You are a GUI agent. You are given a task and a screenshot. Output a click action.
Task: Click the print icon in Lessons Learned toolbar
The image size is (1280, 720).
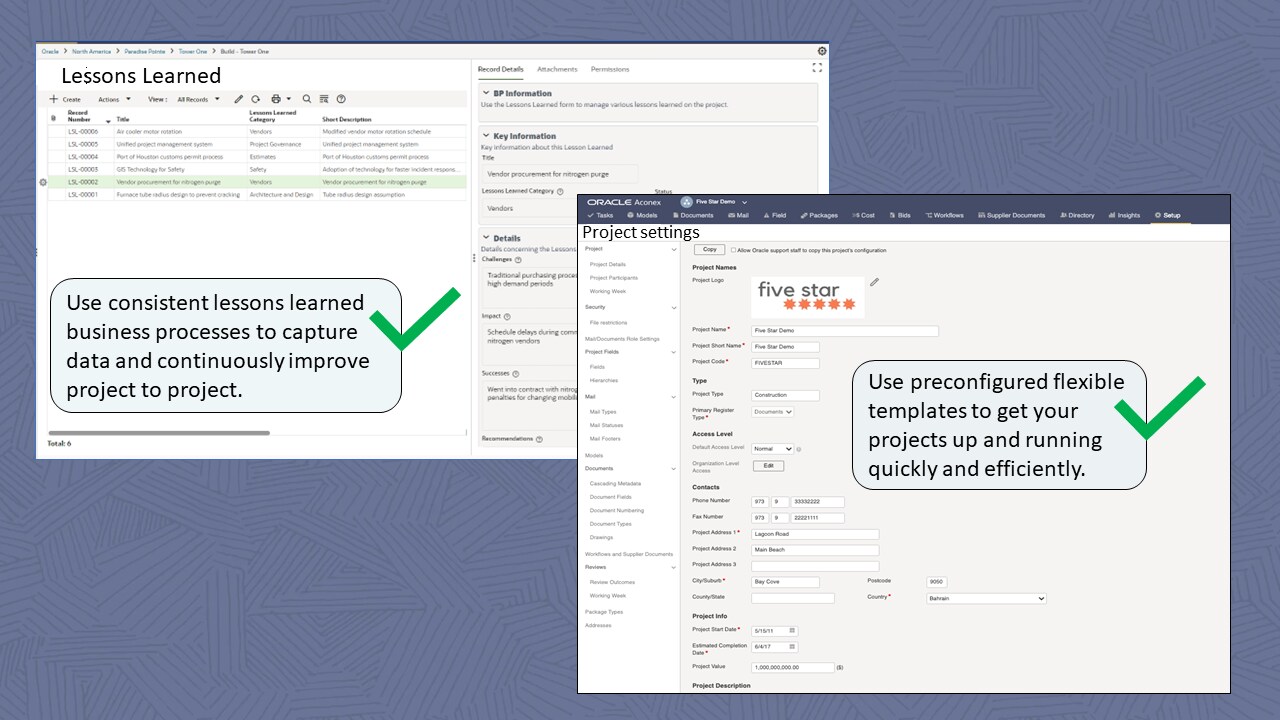(276, 99)
